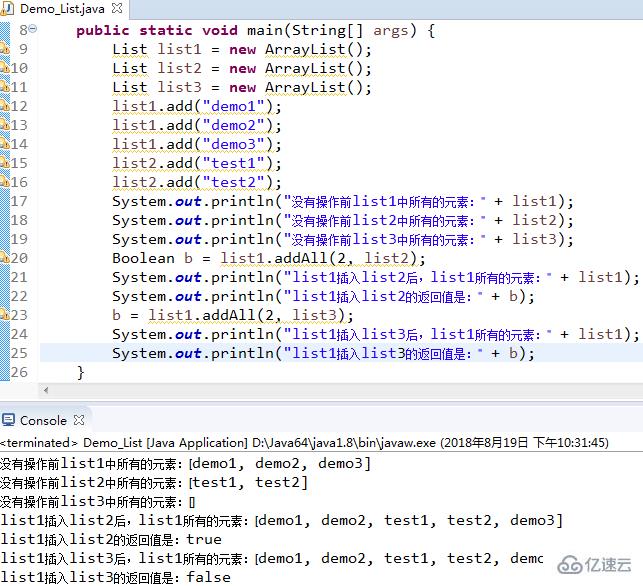Click 'list2' variable declaration on line 10

coord(180,68)
